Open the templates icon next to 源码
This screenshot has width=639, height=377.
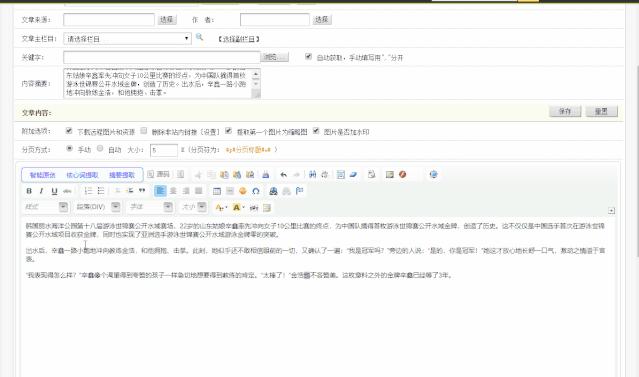pos(181,174)
